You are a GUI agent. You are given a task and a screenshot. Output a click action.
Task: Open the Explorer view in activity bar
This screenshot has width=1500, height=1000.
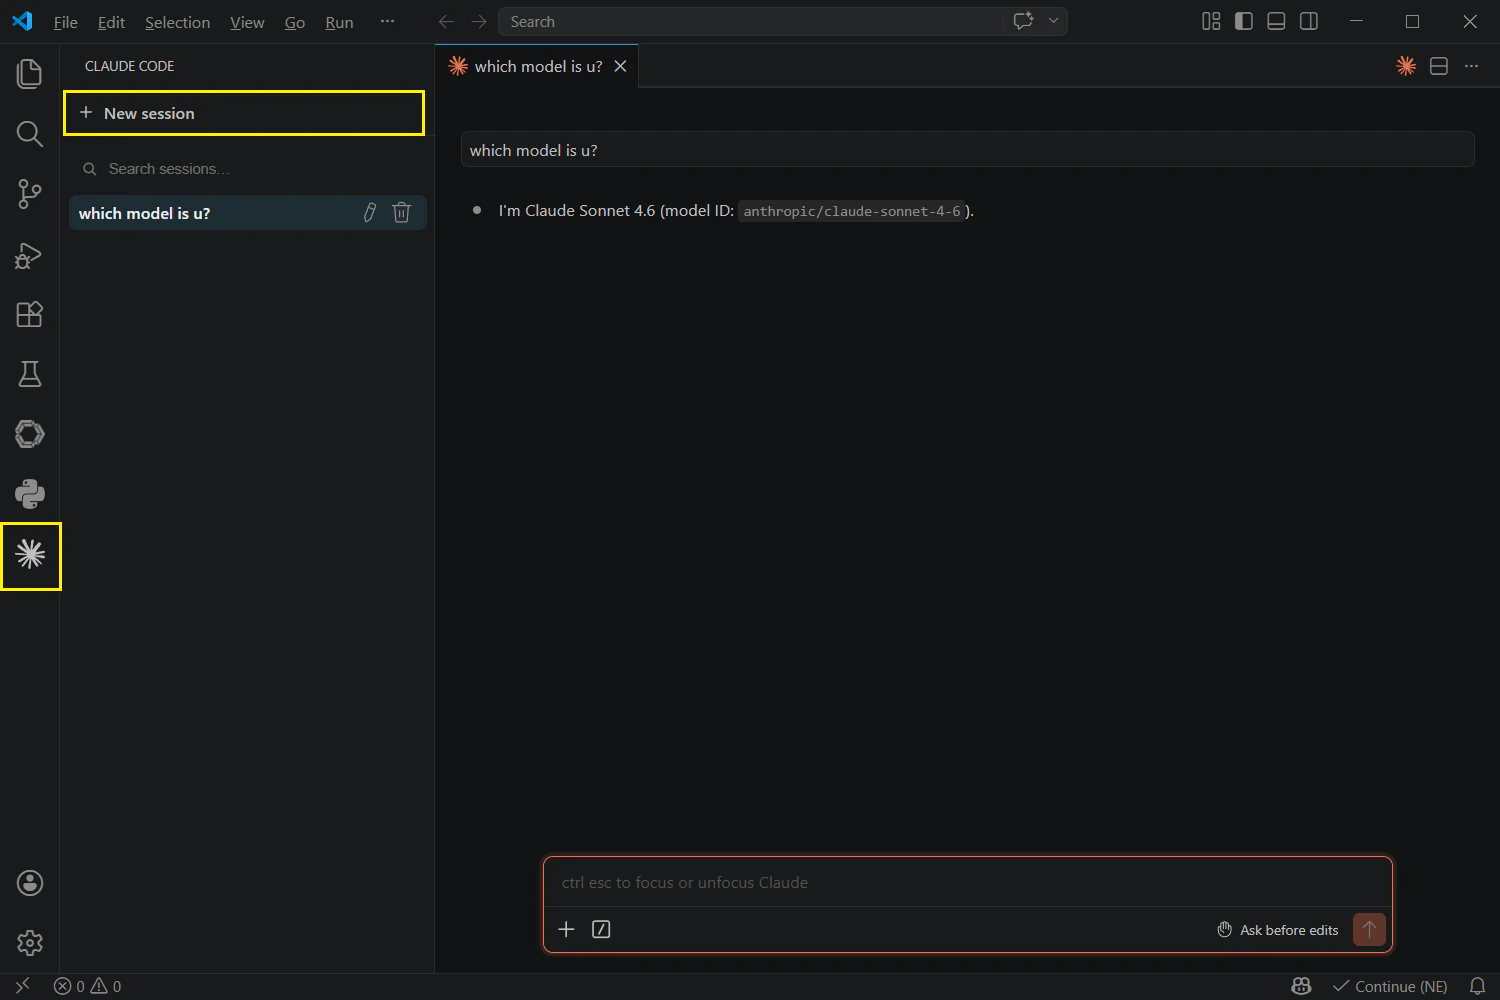coord(30,74)
